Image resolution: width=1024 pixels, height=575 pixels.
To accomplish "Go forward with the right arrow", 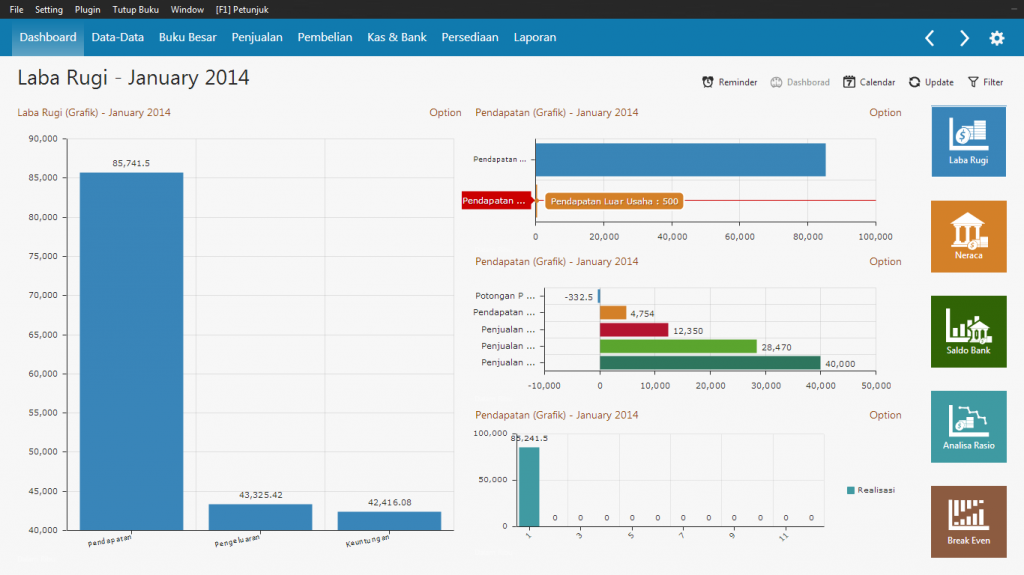I will coord(964,38).
